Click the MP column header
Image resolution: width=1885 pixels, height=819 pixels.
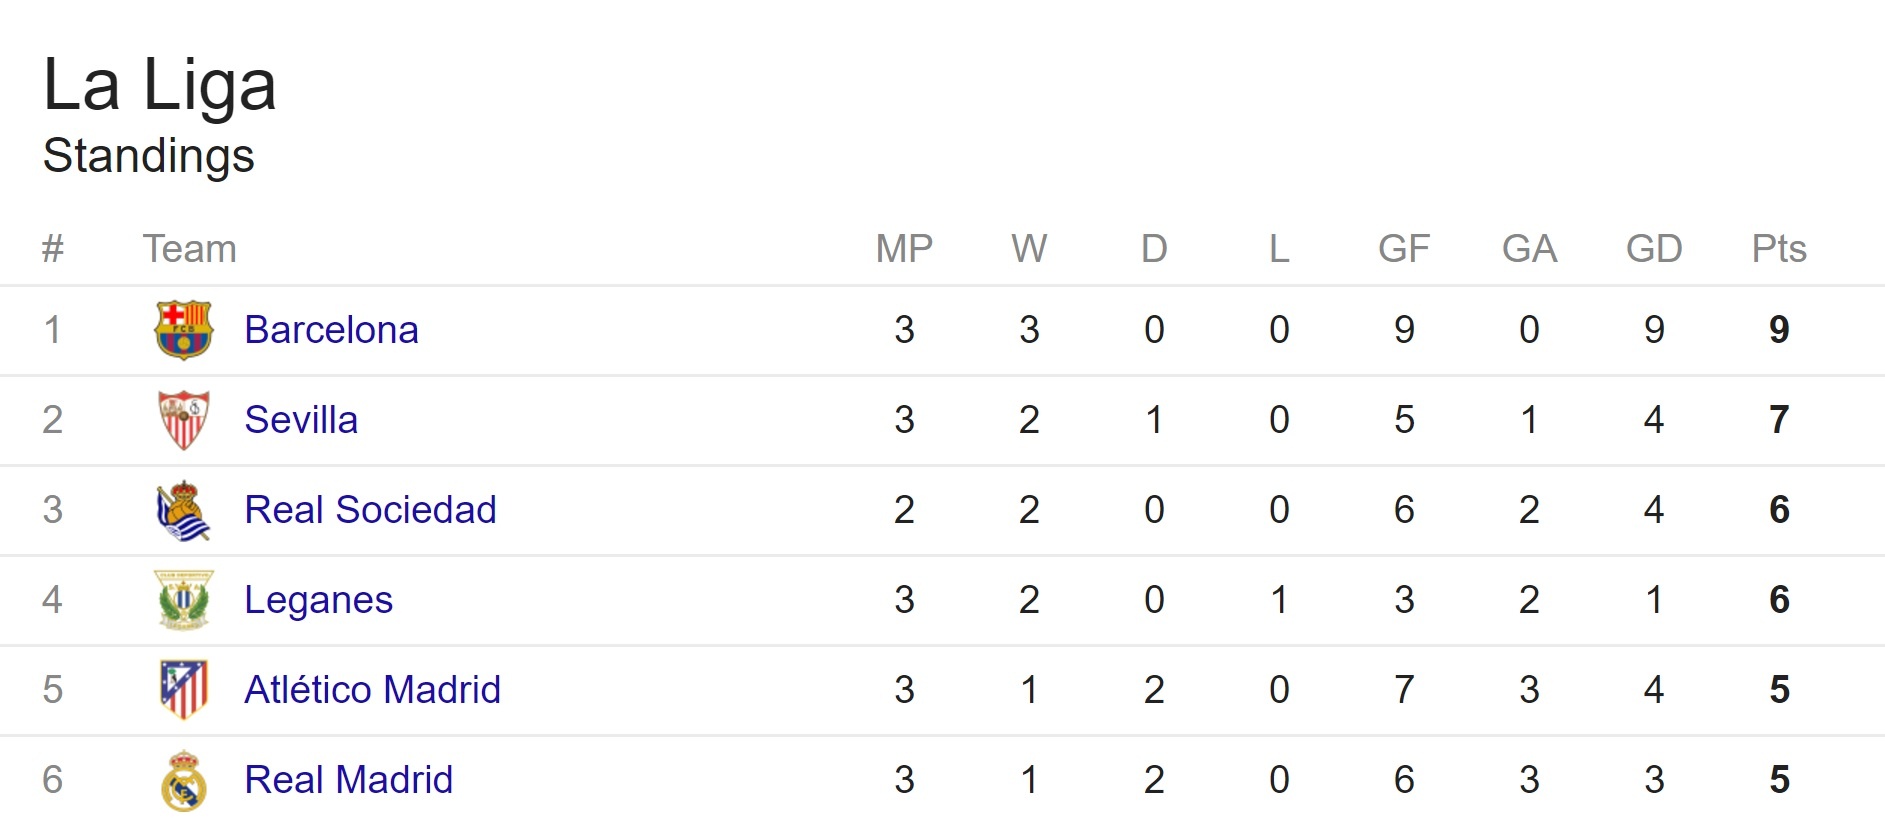pyautogui.click(x=904, y=249)
